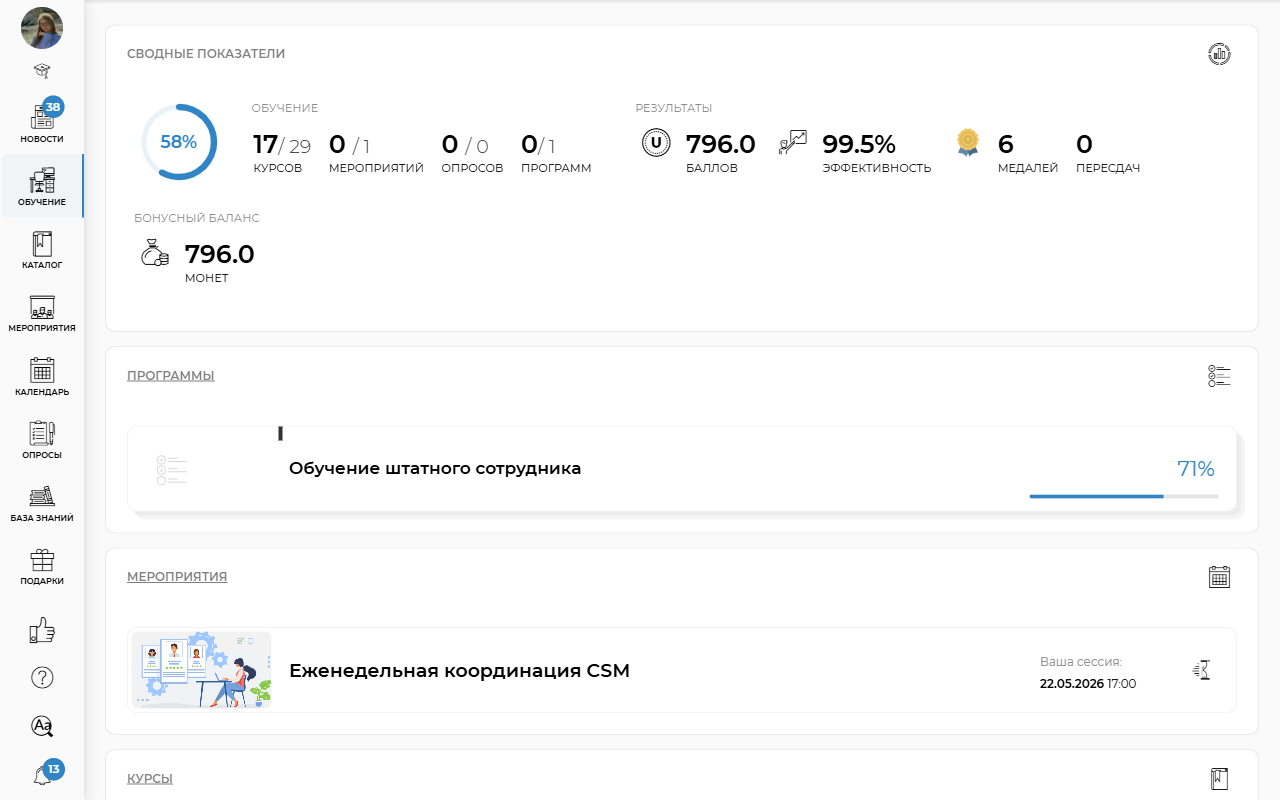Open Каталог in the sidebar

coord(42,250)
